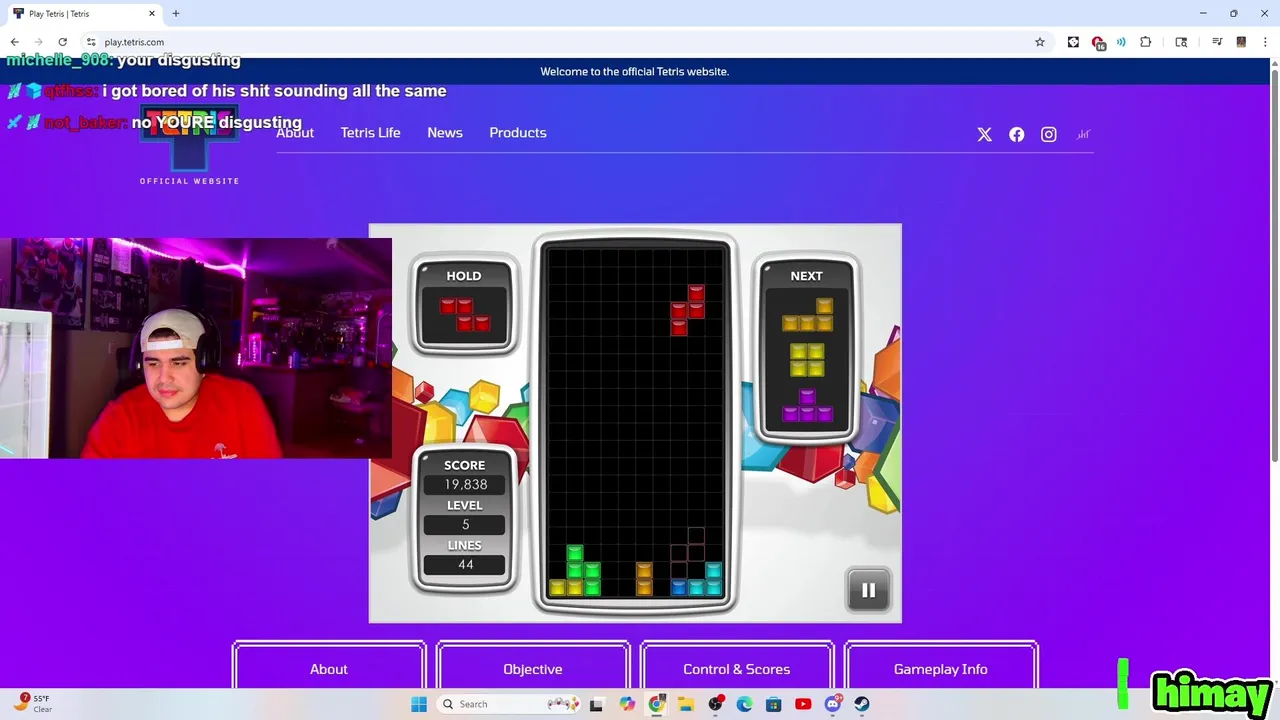This screenshot has width=1280, height=720.
Task: Open File Explorer from the taskbar
Action: coord(686,704)
